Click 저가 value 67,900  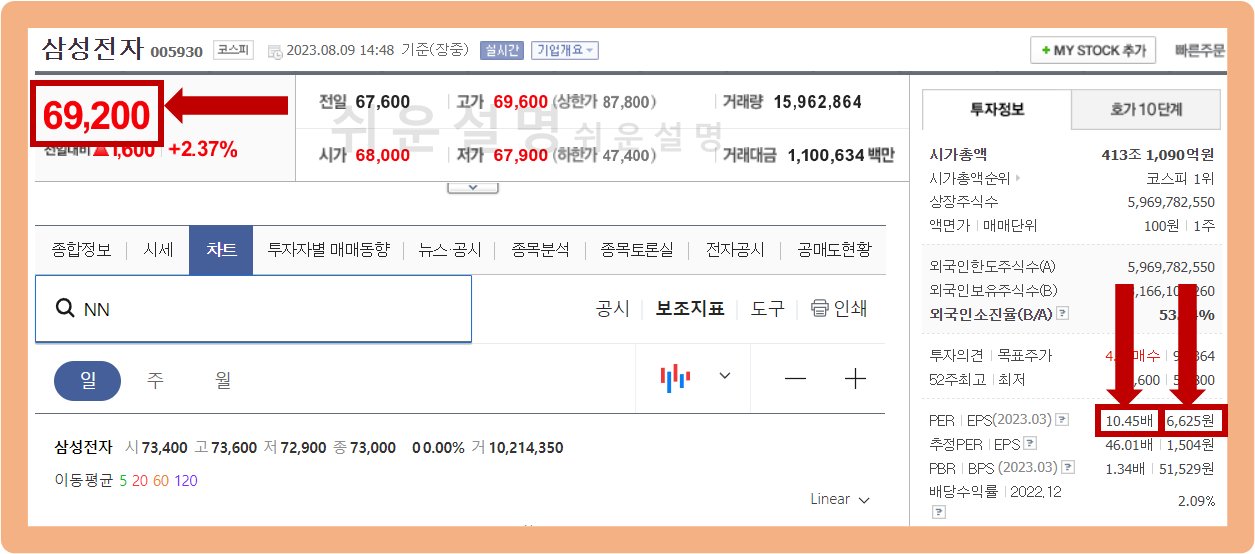click(x=521, y=155)
